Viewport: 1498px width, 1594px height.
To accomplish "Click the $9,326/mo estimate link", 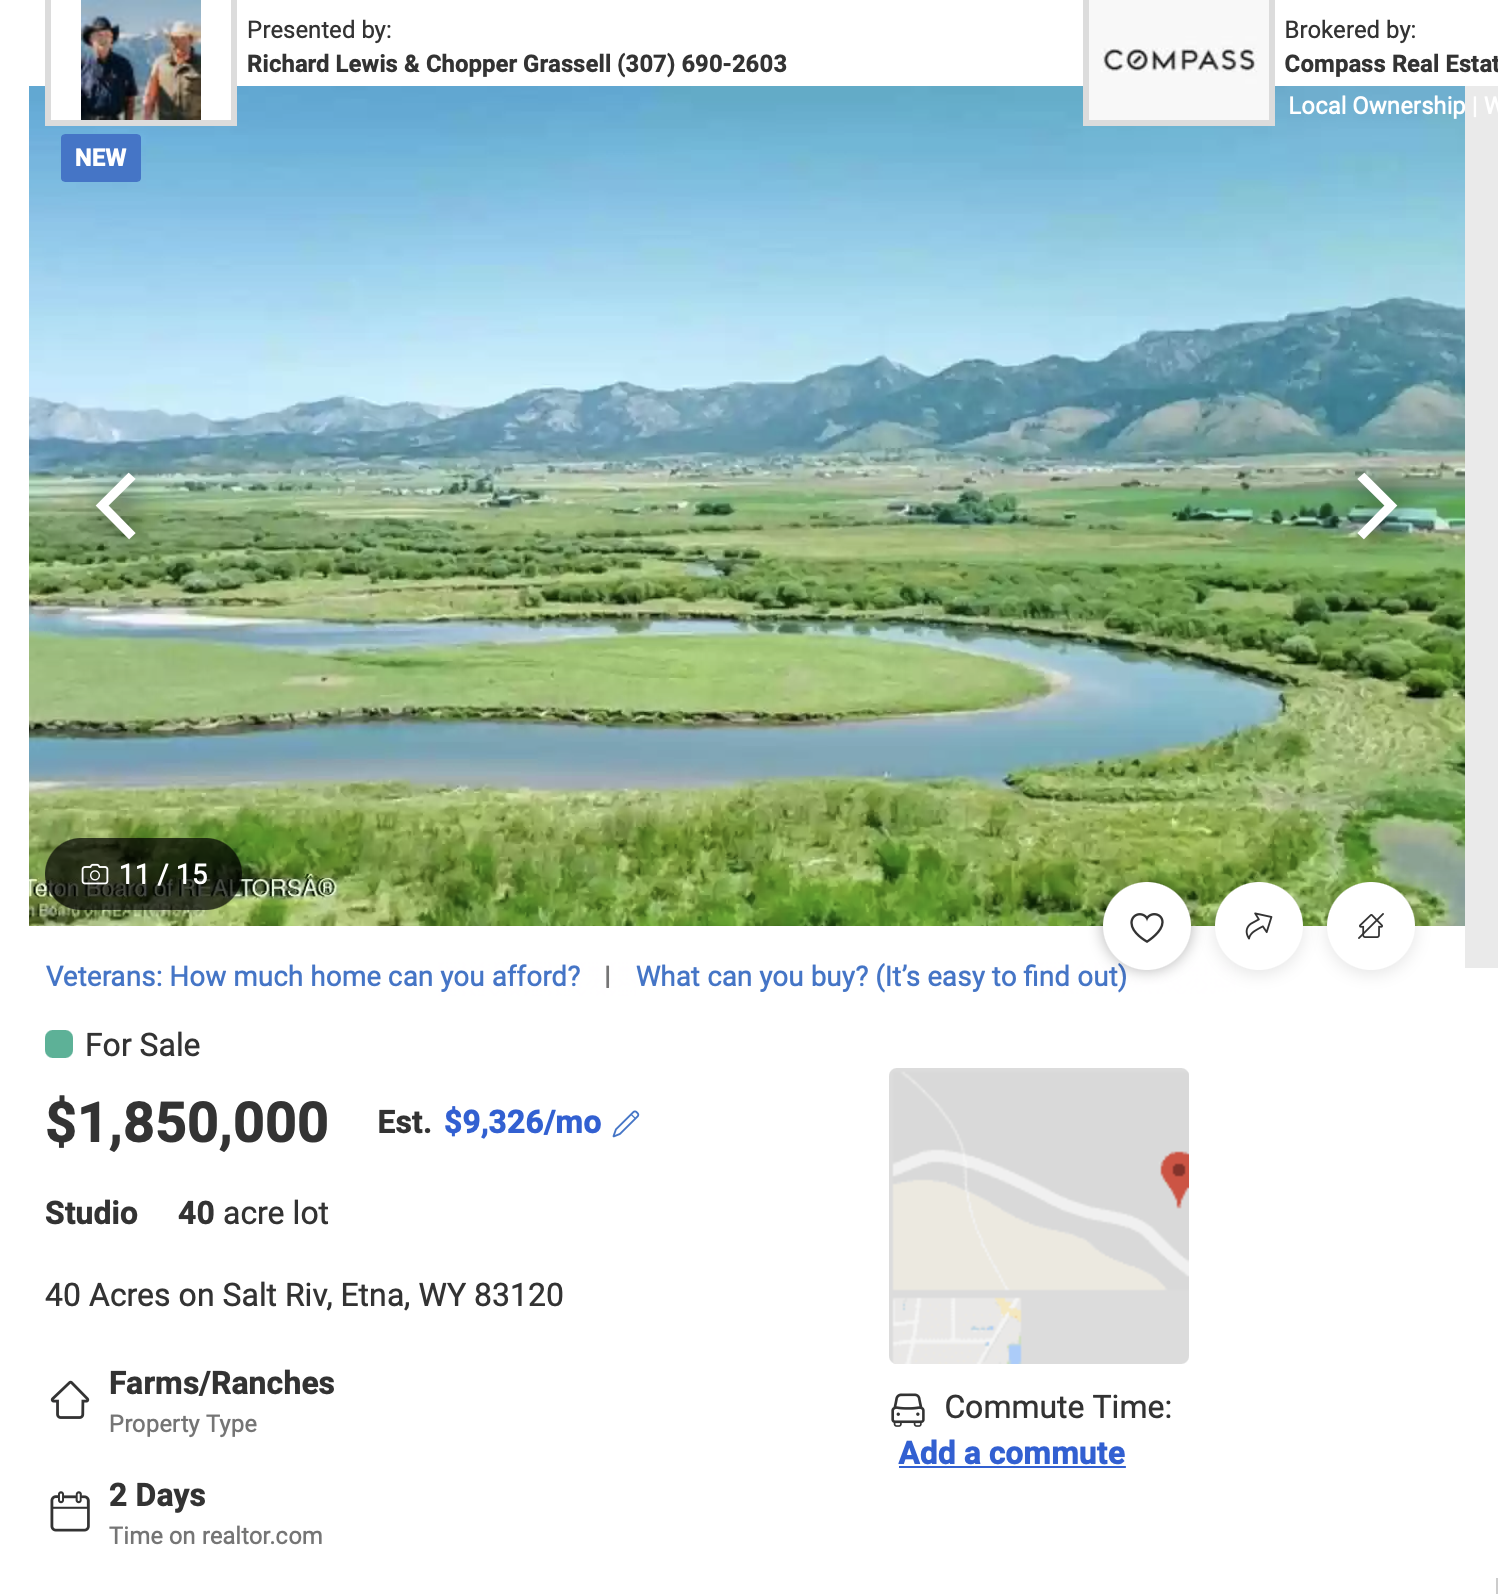I will click(522, 1122).
